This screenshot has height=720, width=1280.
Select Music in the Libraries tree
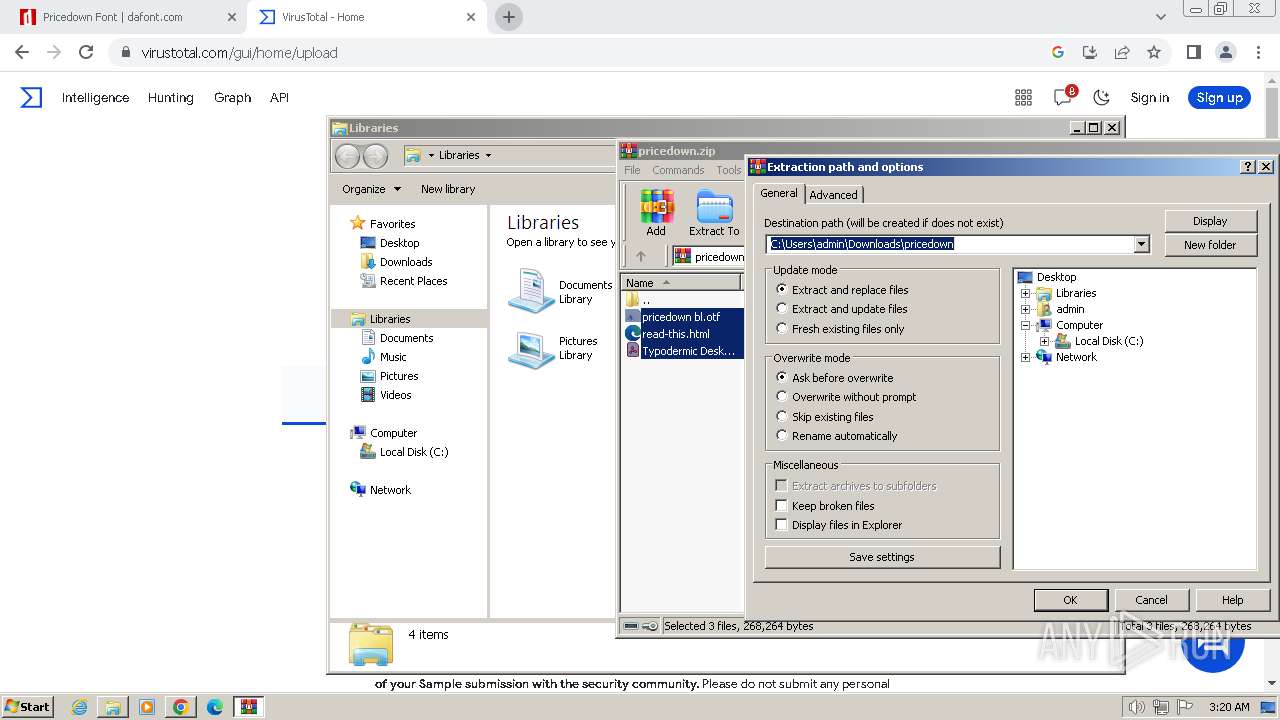pos(393,357)
